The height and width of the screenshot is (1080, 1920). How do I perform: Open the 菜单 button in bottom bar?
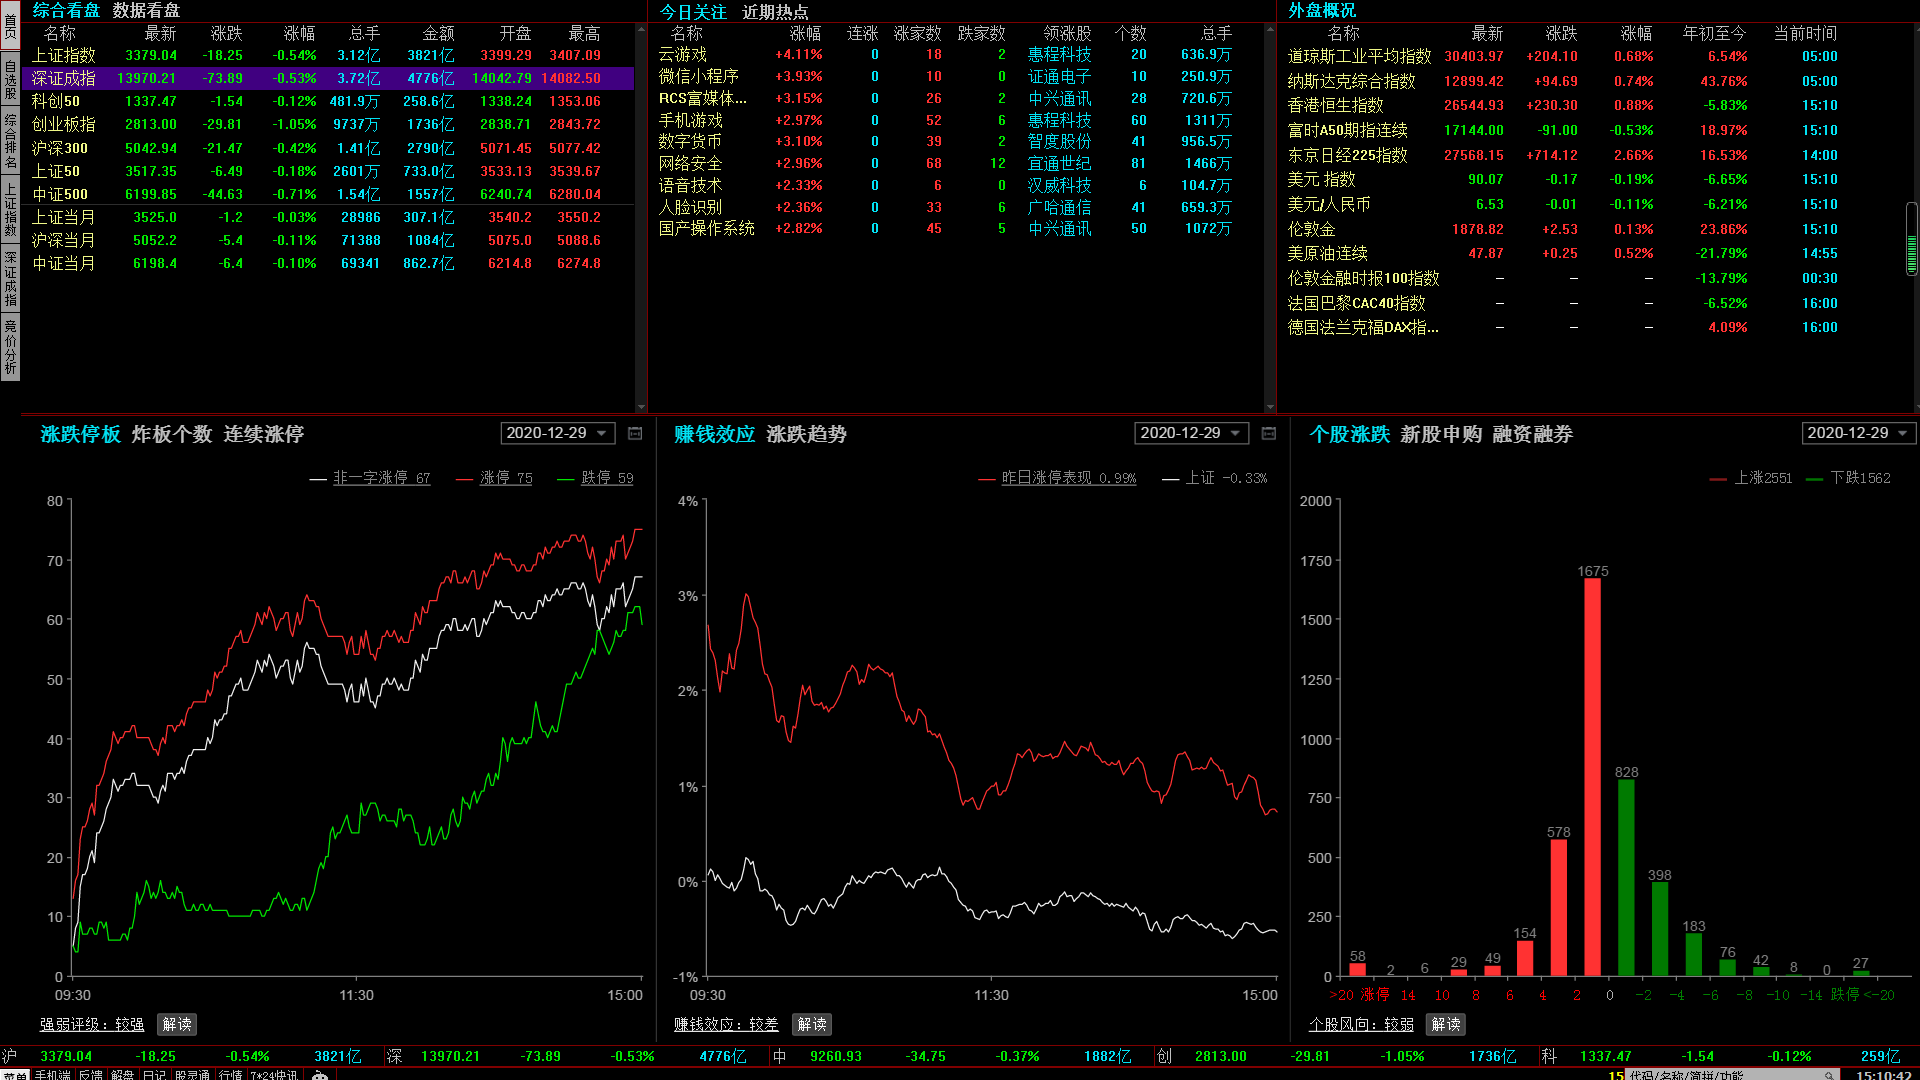coord(15,1075)
